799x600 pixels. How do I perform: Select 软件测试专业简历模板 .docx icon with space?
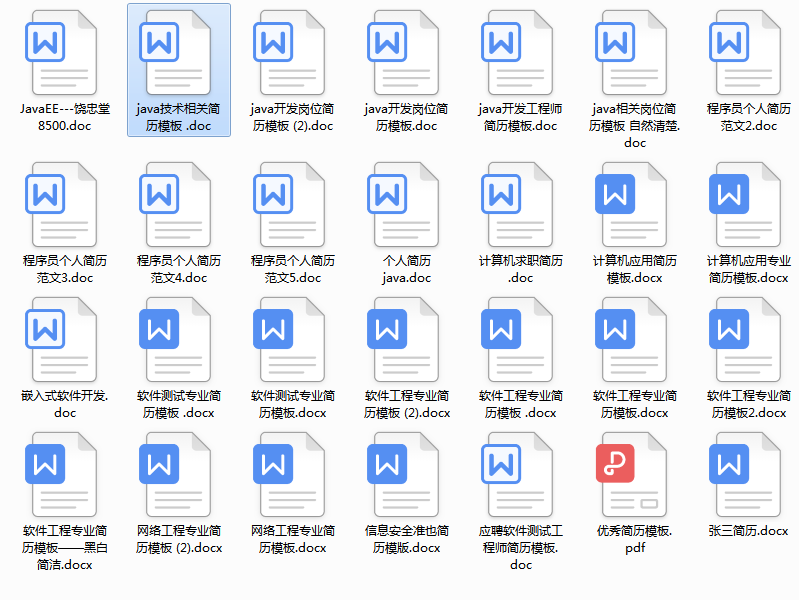175,340
